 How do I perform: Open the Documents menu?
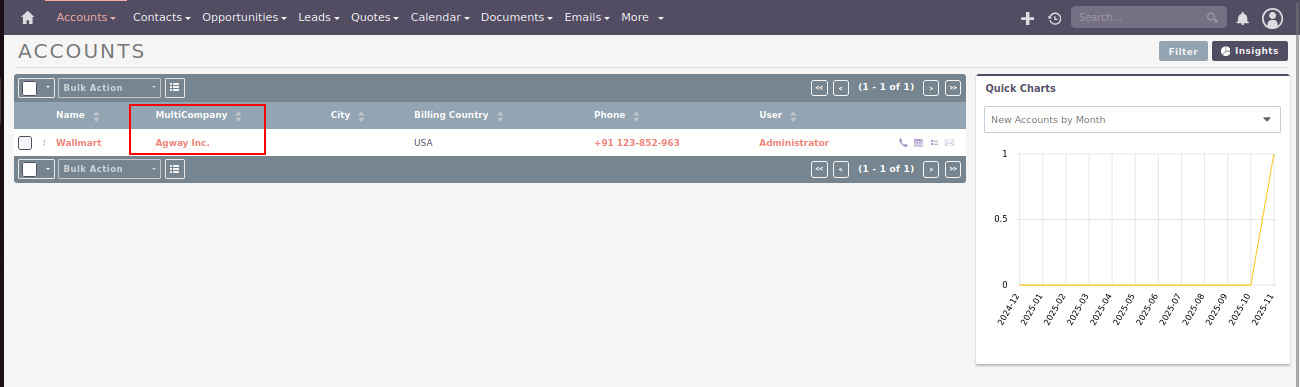[x=517, y=18]
